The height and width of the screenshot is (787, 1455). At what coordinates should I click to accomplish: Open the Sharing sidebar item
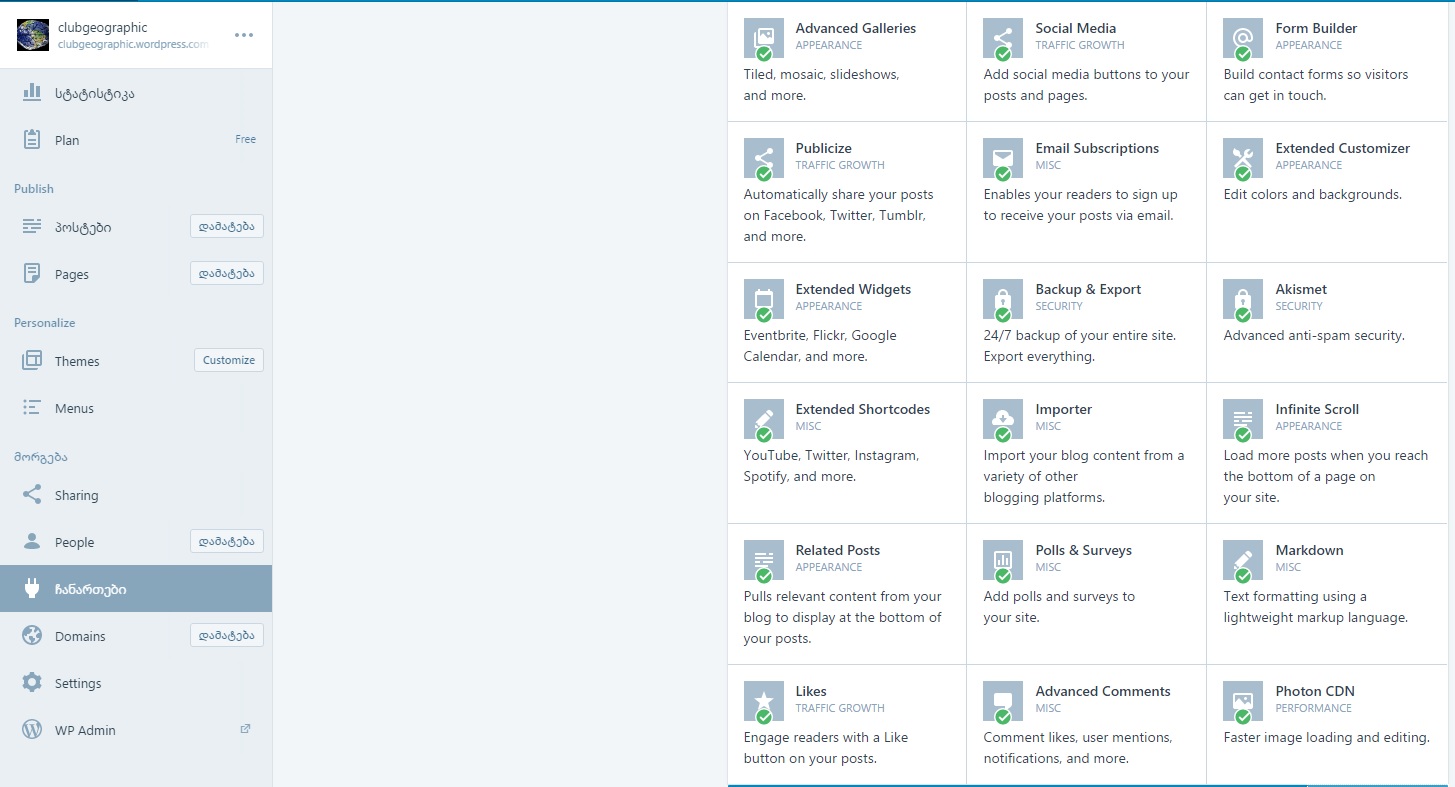[136, 495]
